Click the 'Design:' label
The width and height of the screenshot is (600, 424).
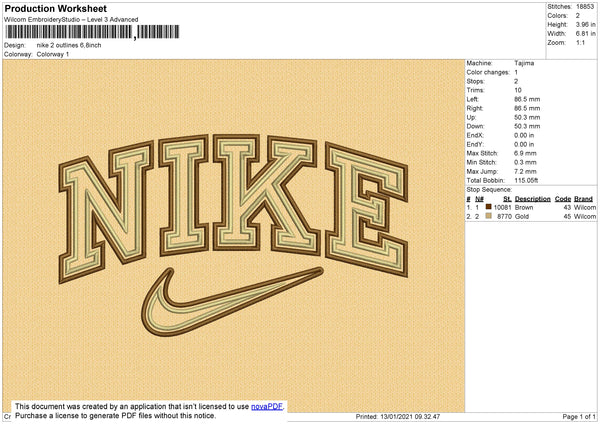coord(15,45)
